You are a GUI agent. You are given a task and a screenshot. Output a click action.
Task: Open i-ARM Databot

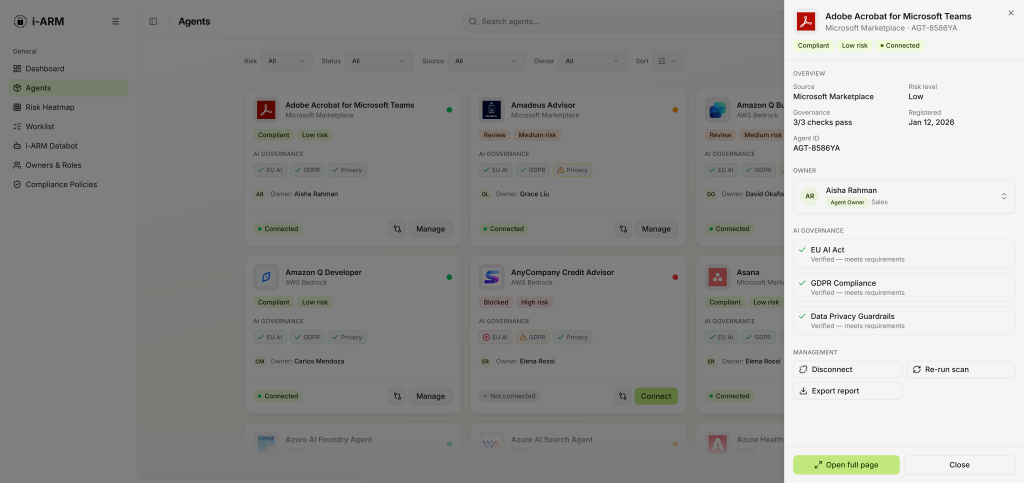click(68, 146)
